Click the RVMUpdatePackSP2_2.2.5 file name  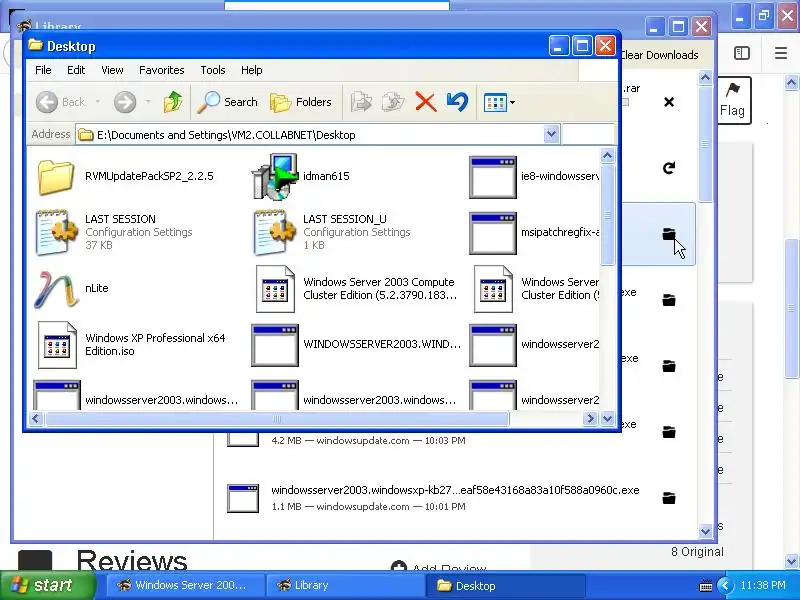[x=149, y=176]
